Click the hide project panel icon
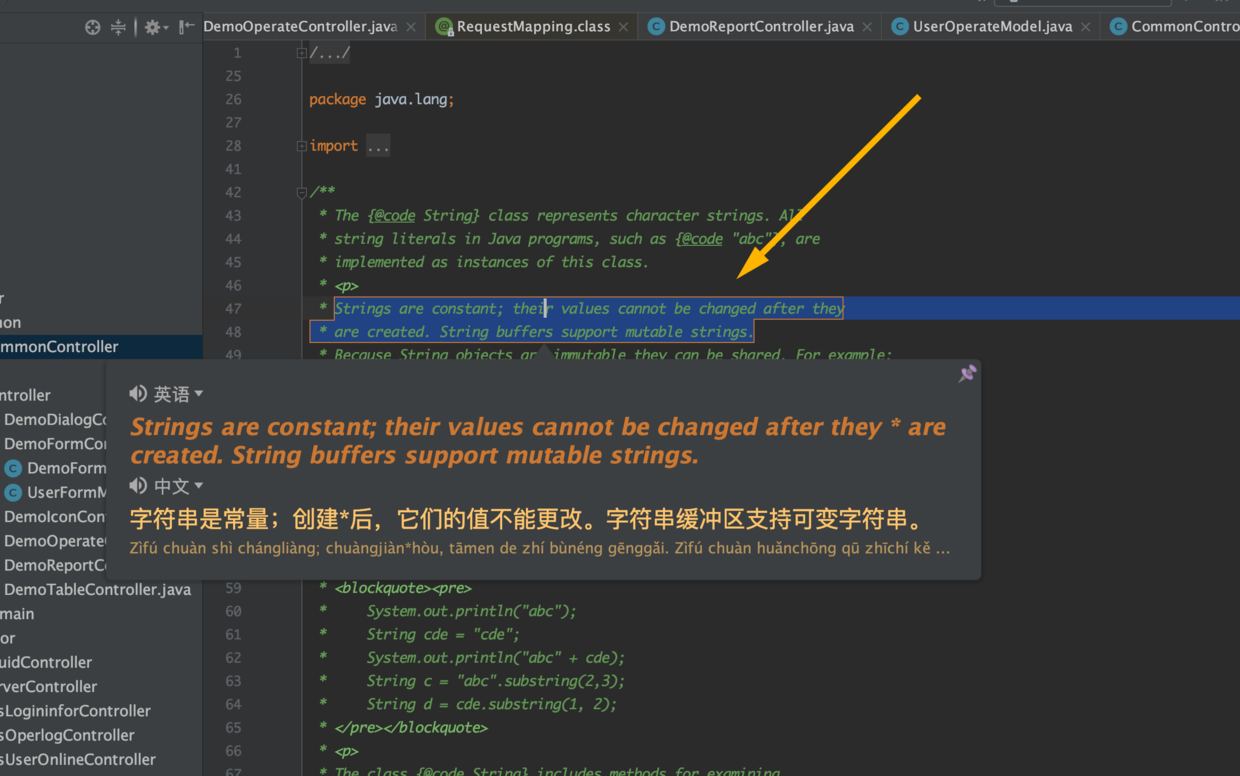Viewport: 1240px width, 776px height. click(x=186, y=27)
